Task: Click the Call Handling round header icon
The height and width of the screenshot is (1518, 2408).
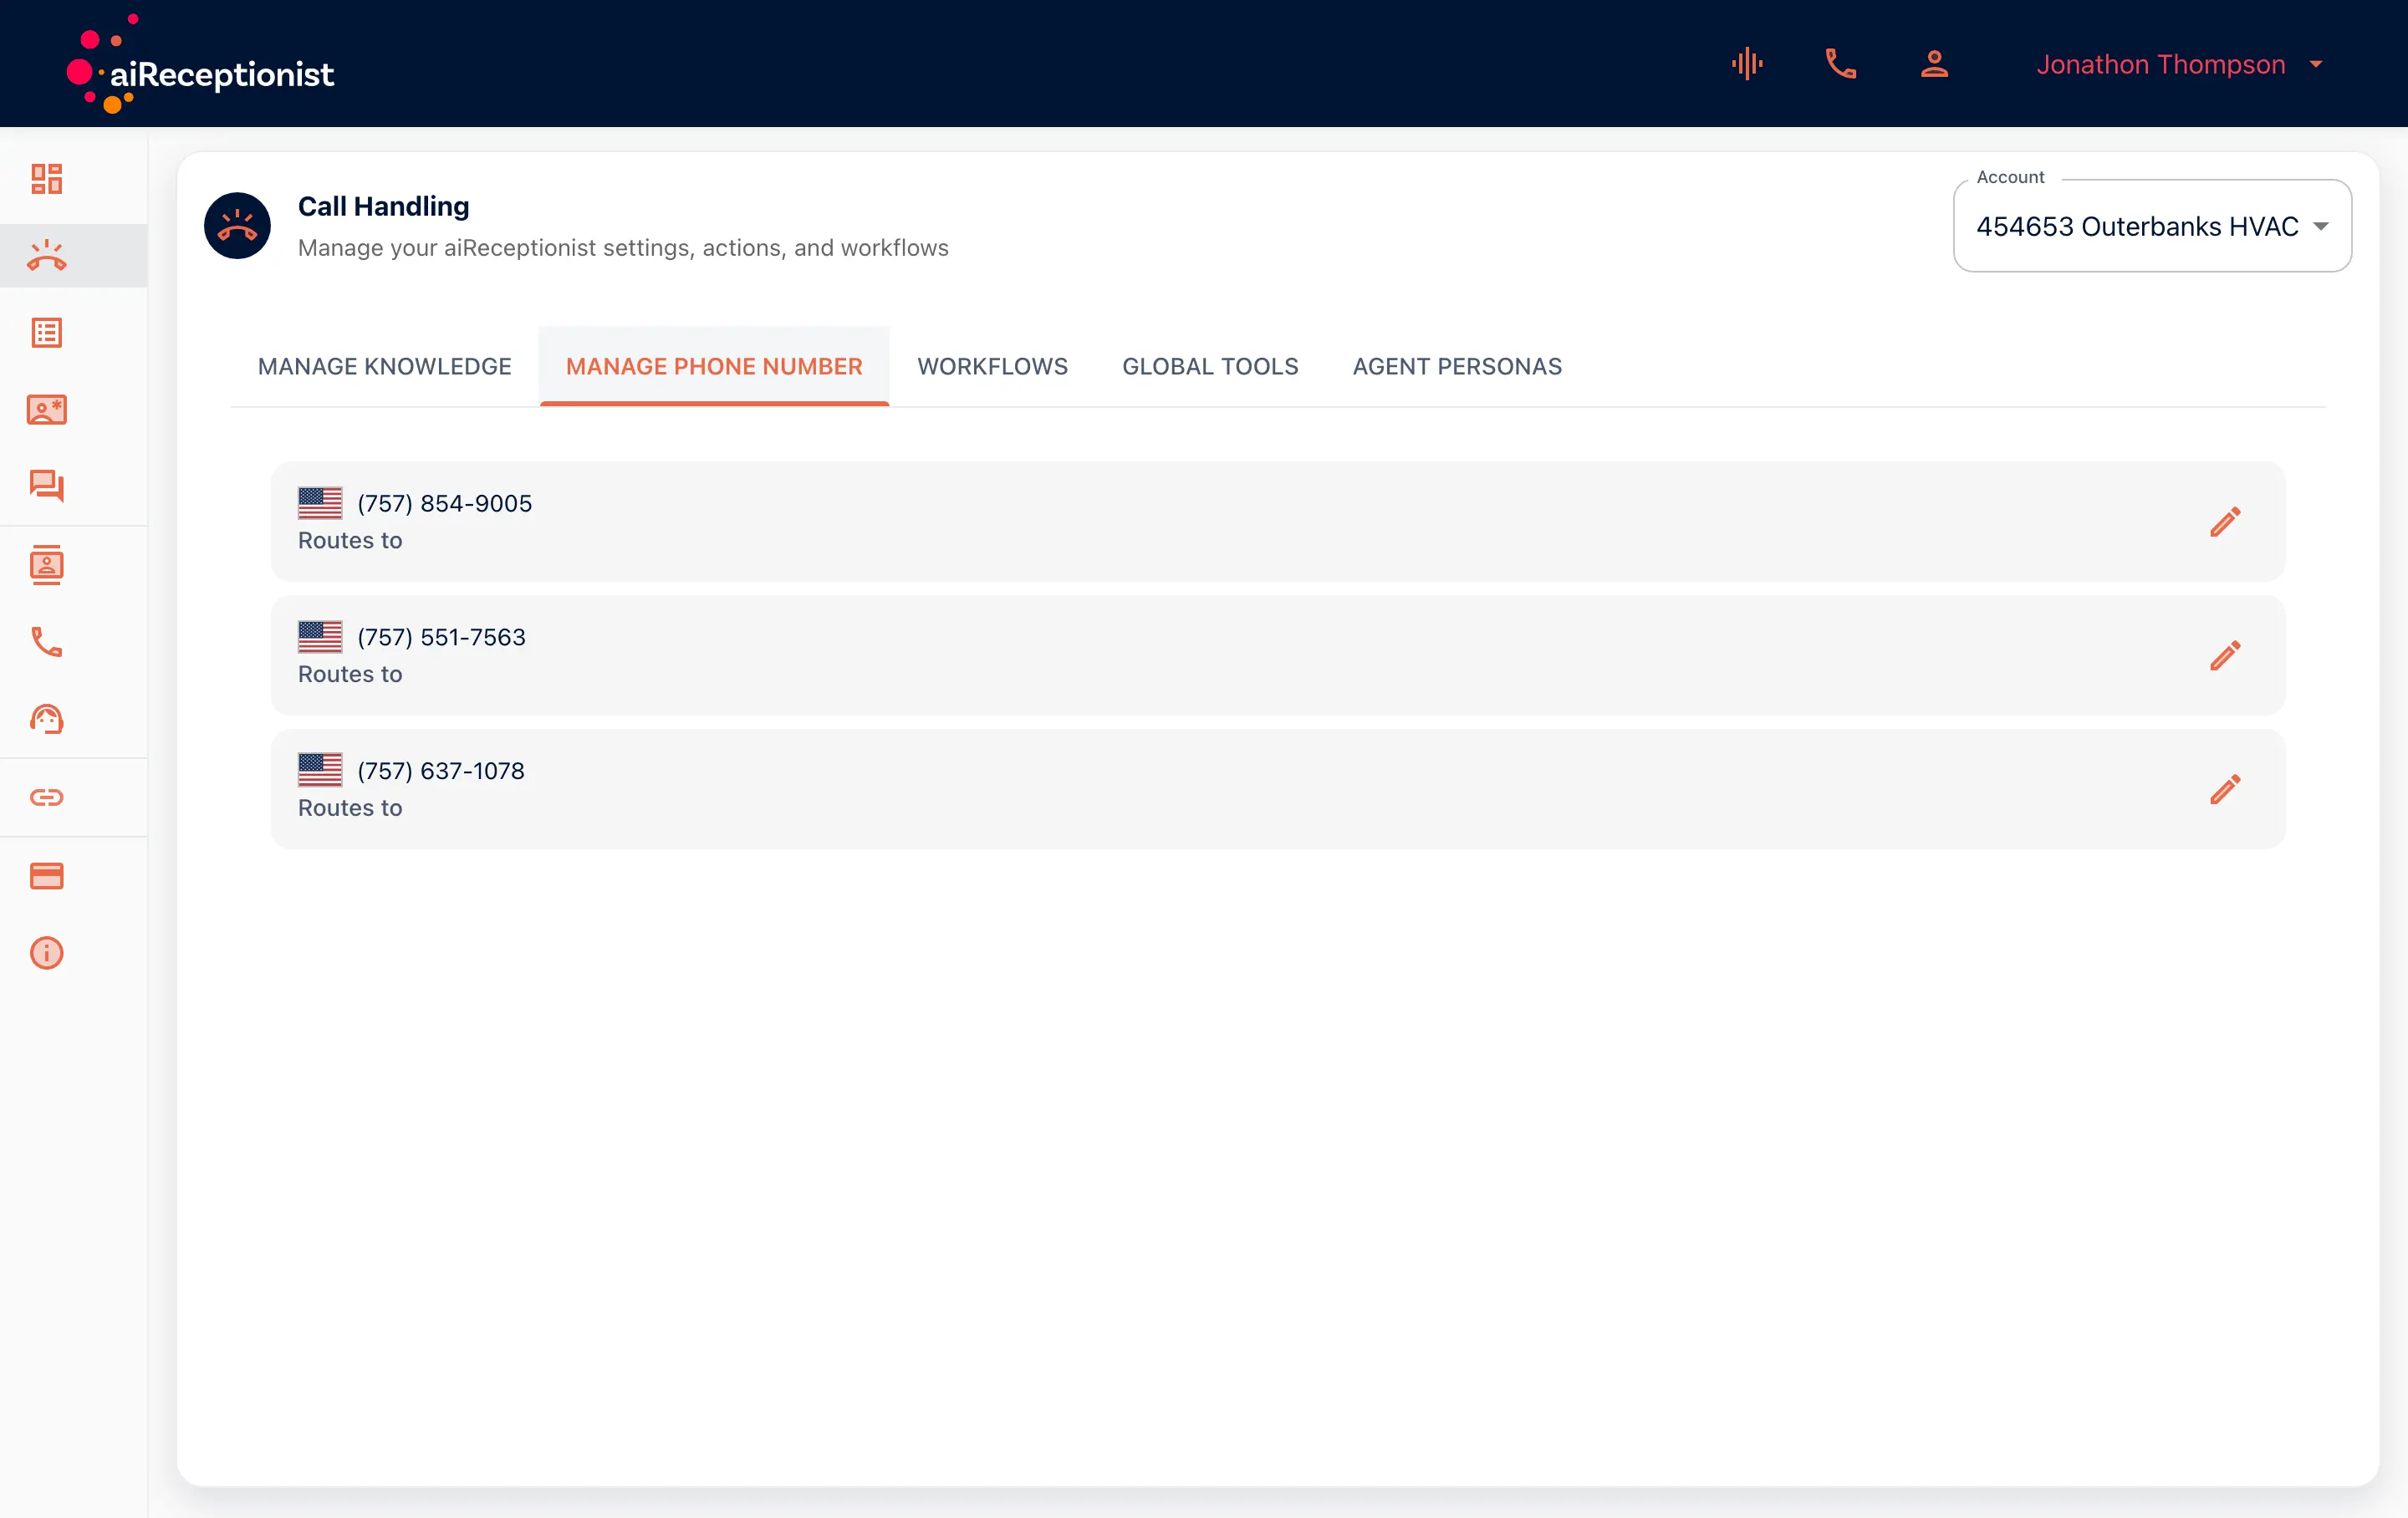Action: click(237, 226)
